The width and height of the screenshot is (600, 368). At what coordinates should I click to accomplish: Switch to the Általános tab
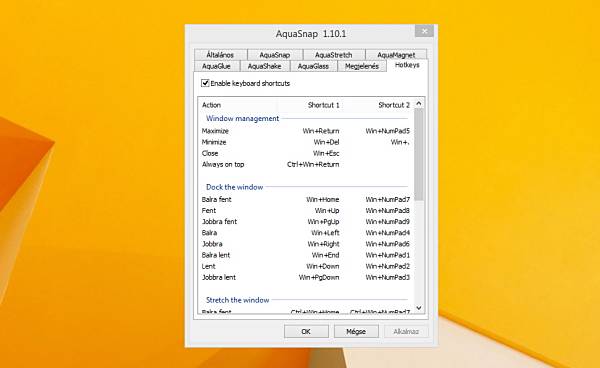220,55
